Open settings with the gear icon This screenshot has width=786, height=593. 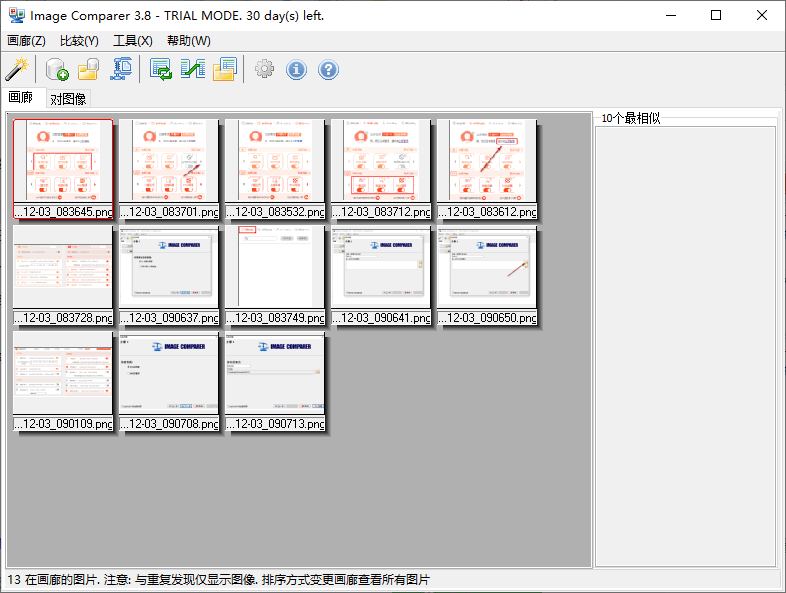coord(264,69)
